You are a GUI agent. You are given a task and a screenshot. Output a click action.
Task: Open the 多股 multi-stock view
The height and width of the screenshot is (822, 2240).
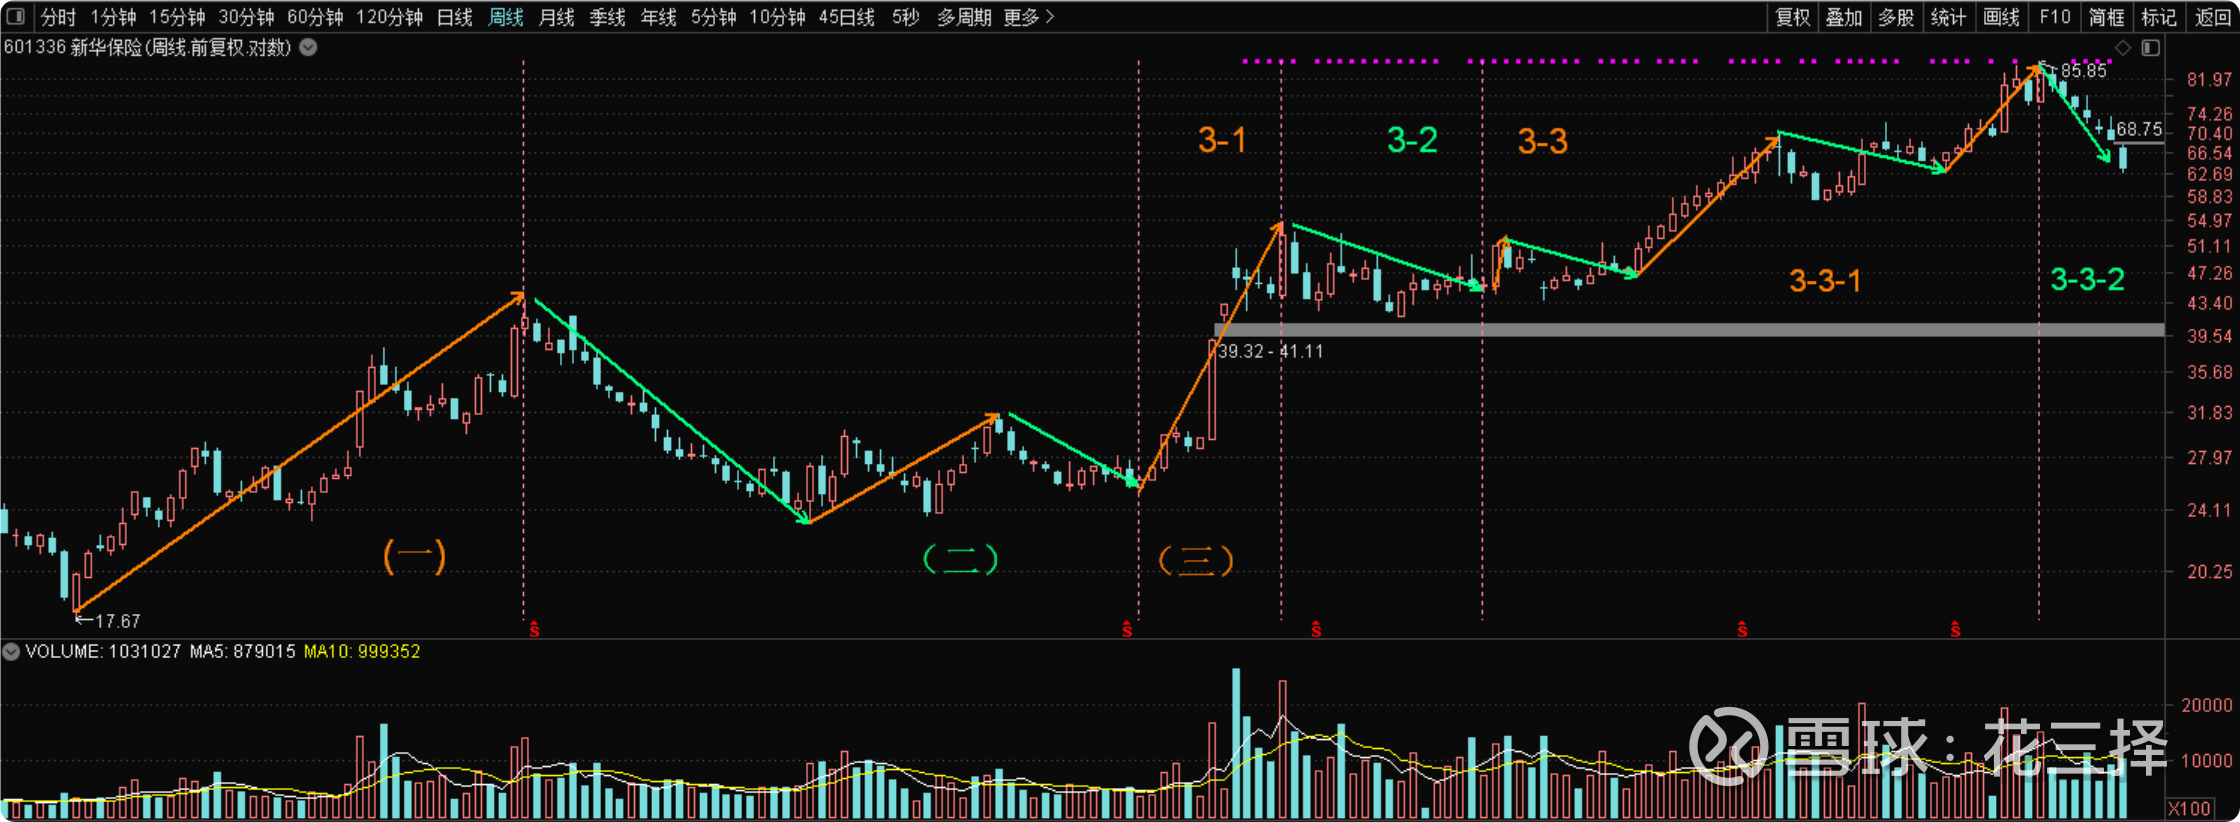(x=1896, y=17)
